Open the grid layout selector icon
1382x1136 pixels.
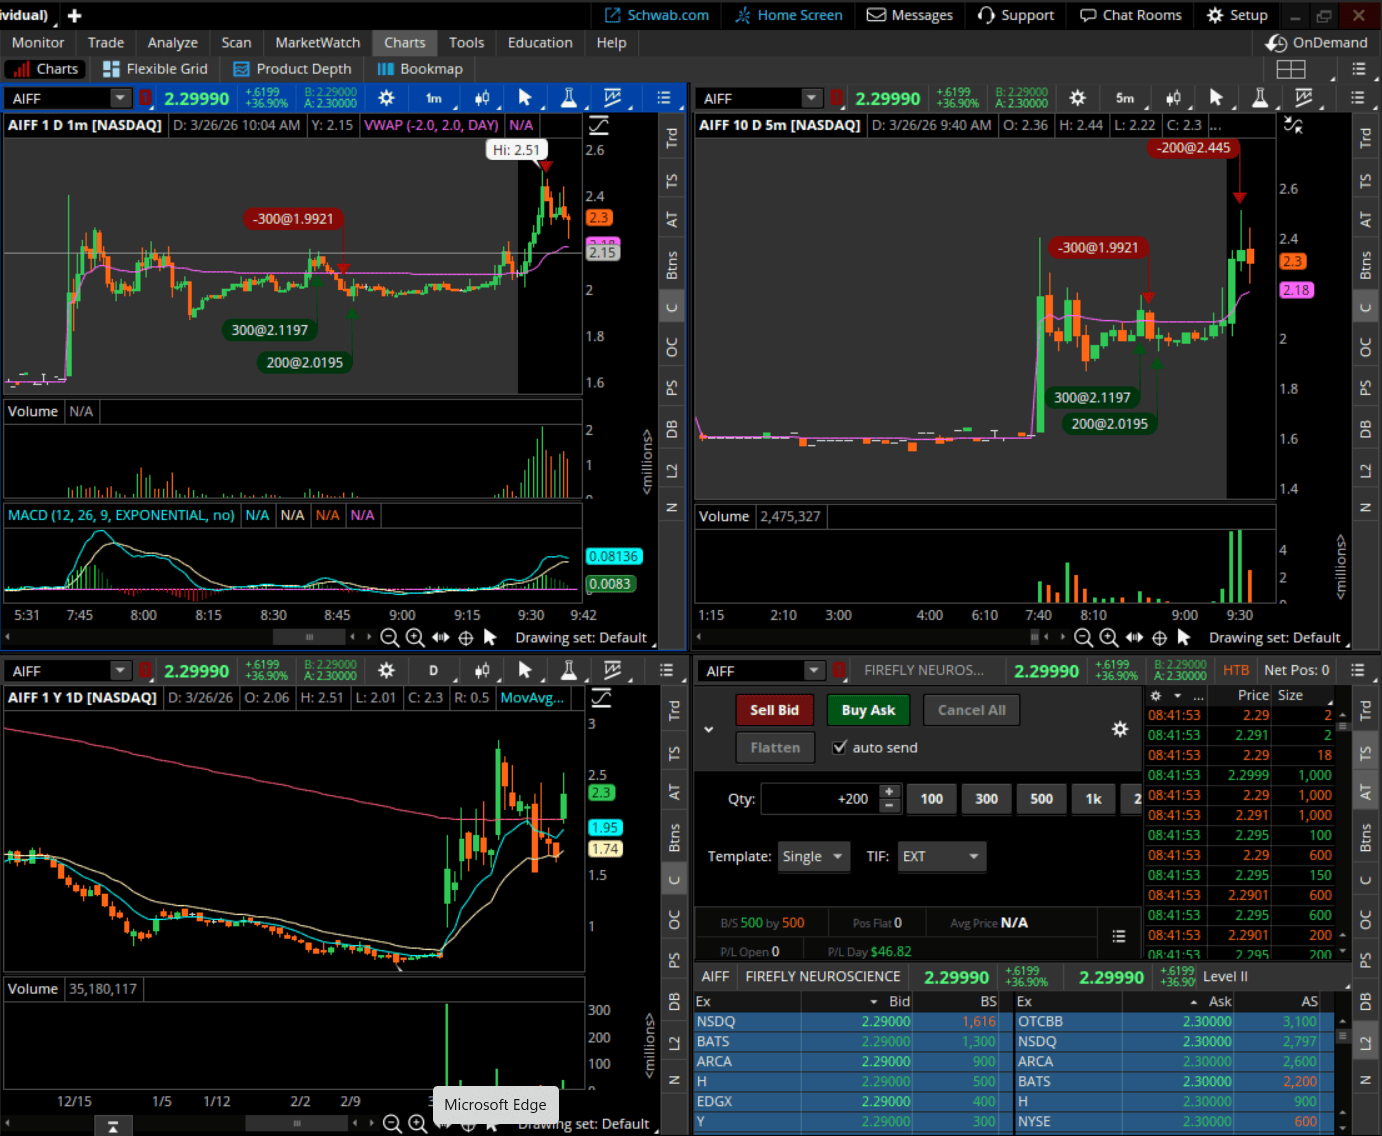click(x=1291, y=69)
